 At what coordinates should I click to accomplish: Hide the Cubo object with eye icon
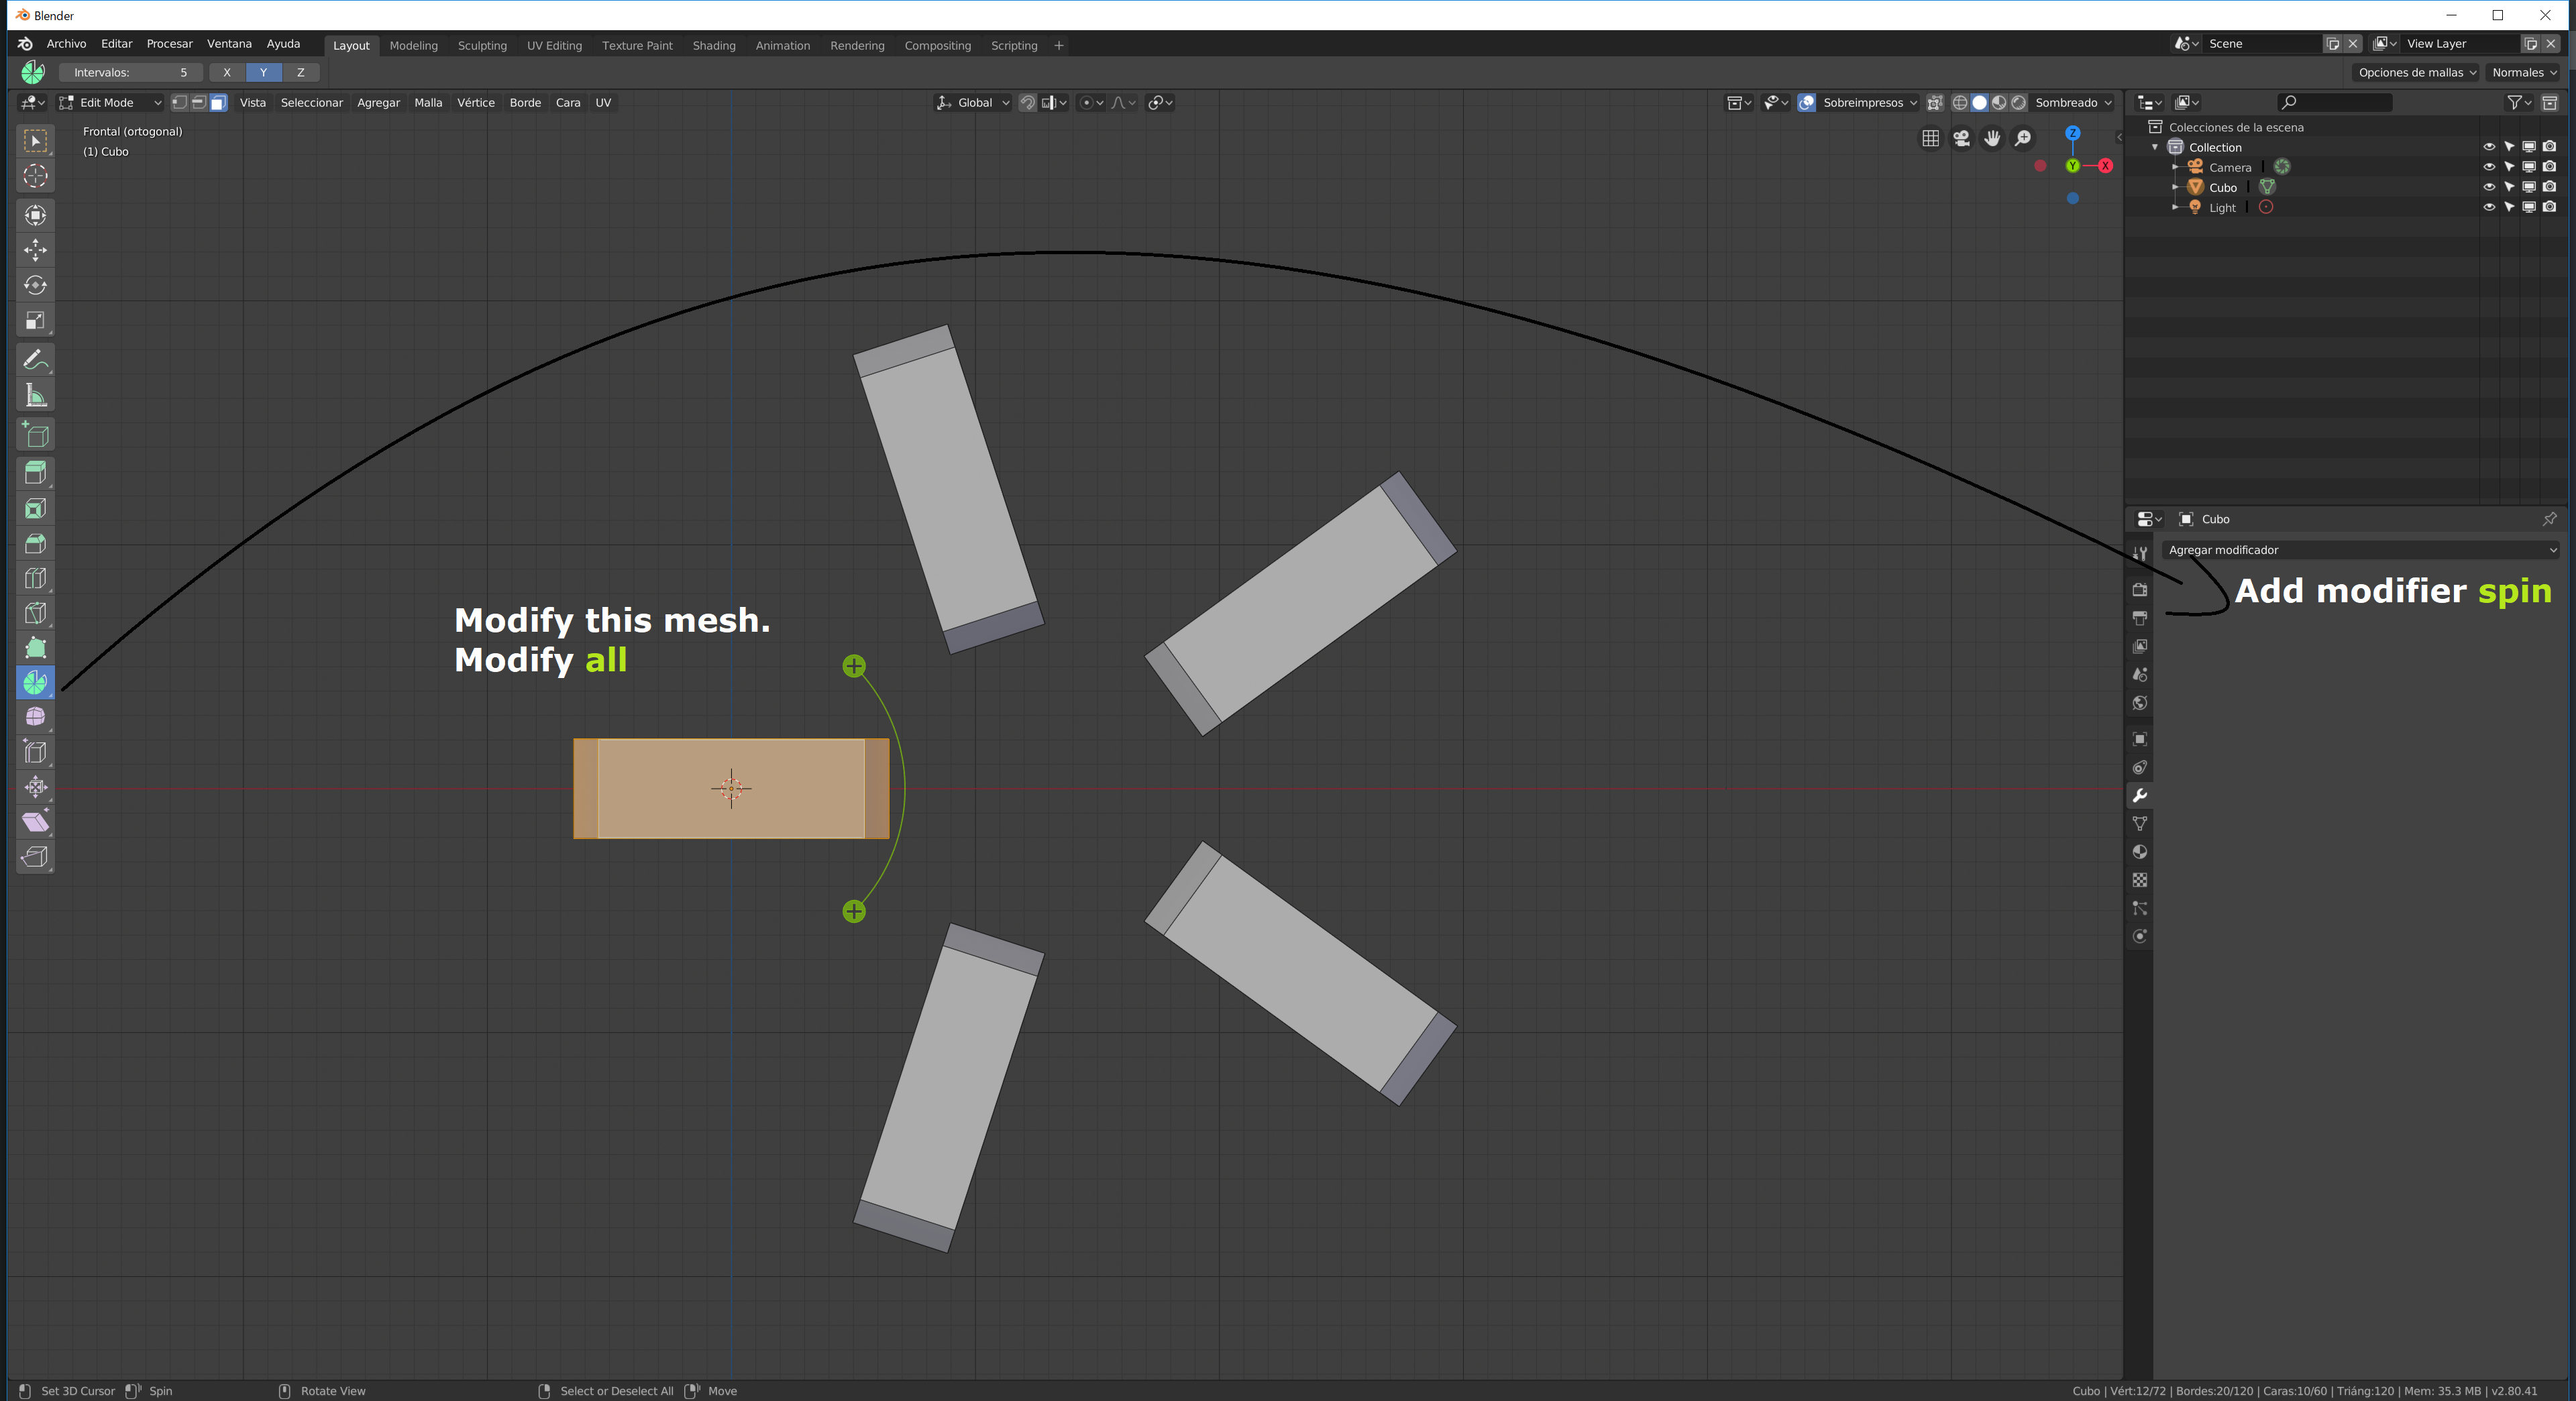click(2489, 187)
